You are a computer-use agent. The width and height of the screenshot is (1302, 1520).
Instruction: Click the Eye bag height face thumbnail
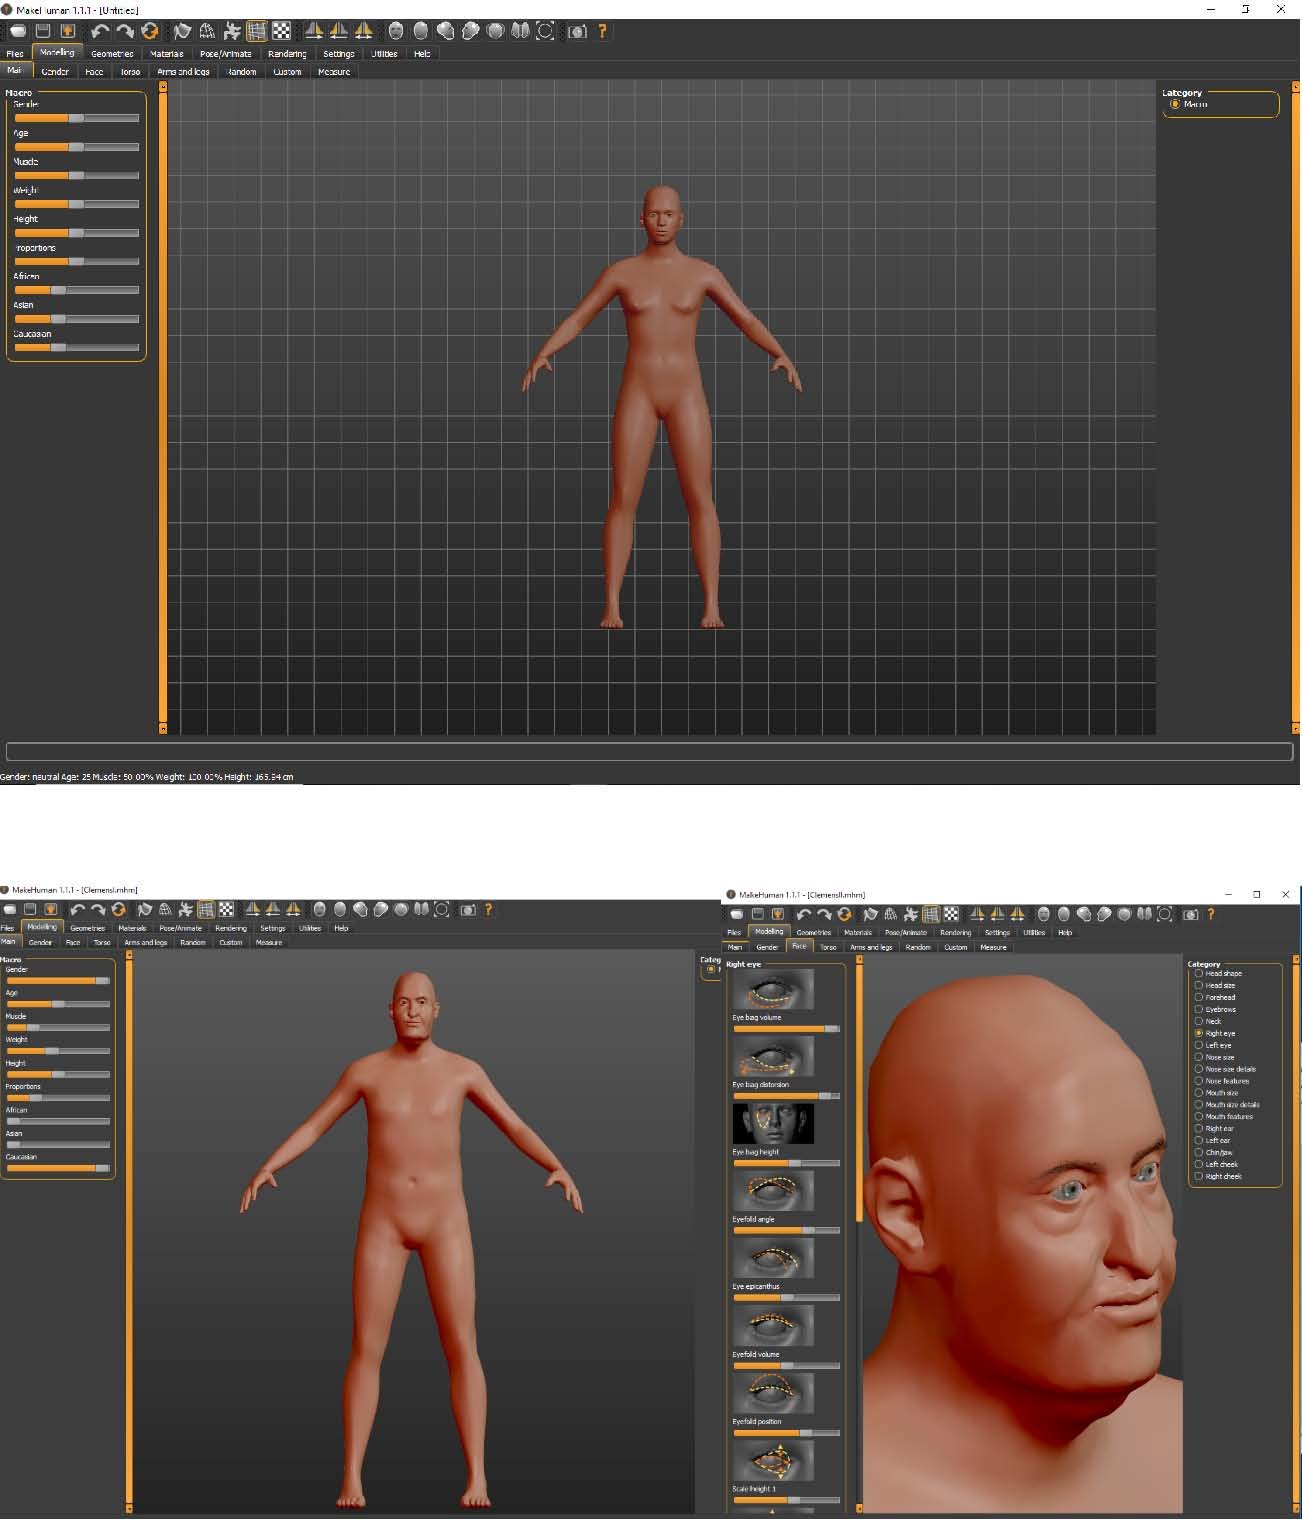[x=773, y=1123]
